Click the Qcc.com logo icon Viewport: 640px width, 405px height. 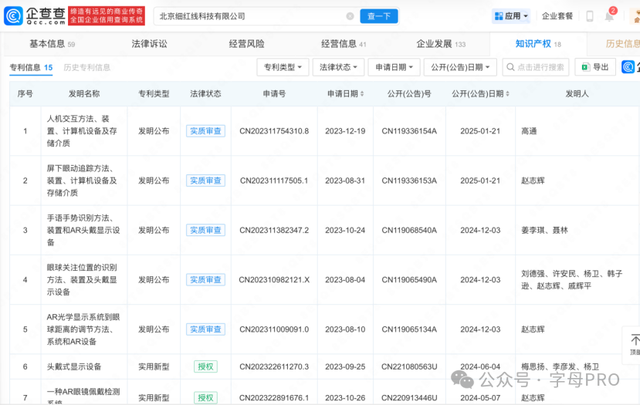[33, 16]
